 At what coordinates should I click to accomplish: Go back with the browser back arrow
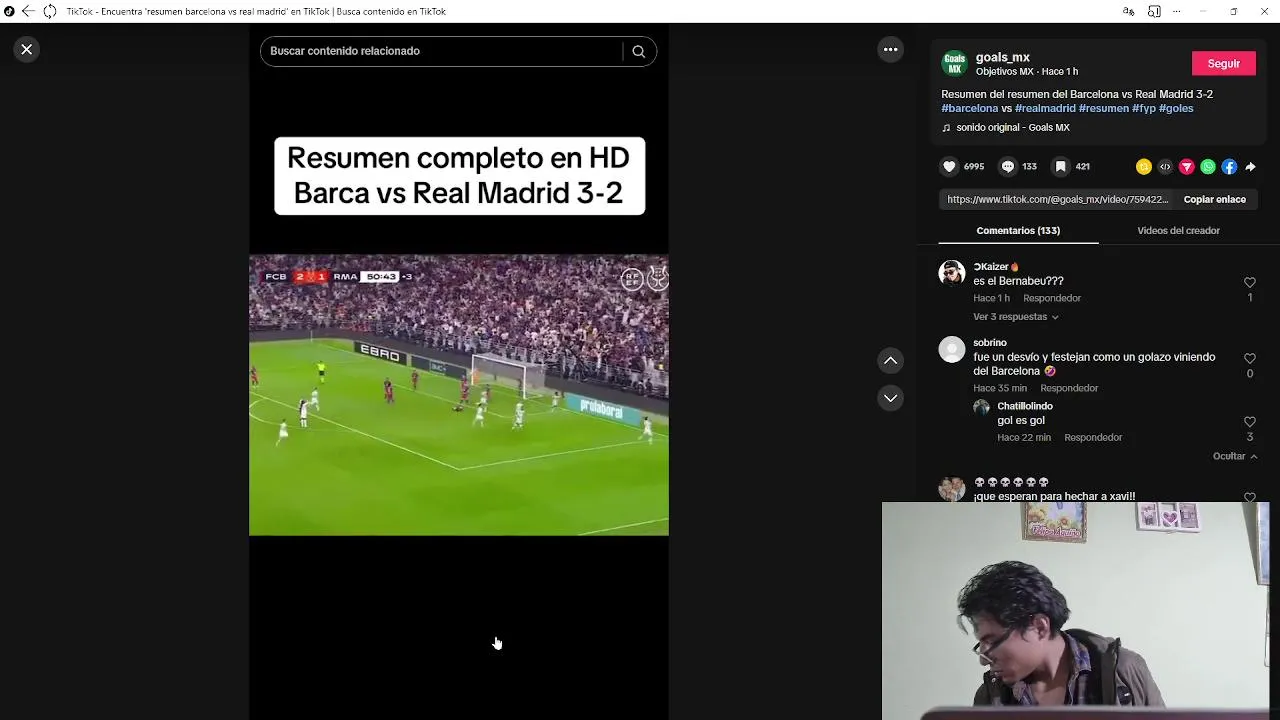pyautogui.click(x=28, y=11)
